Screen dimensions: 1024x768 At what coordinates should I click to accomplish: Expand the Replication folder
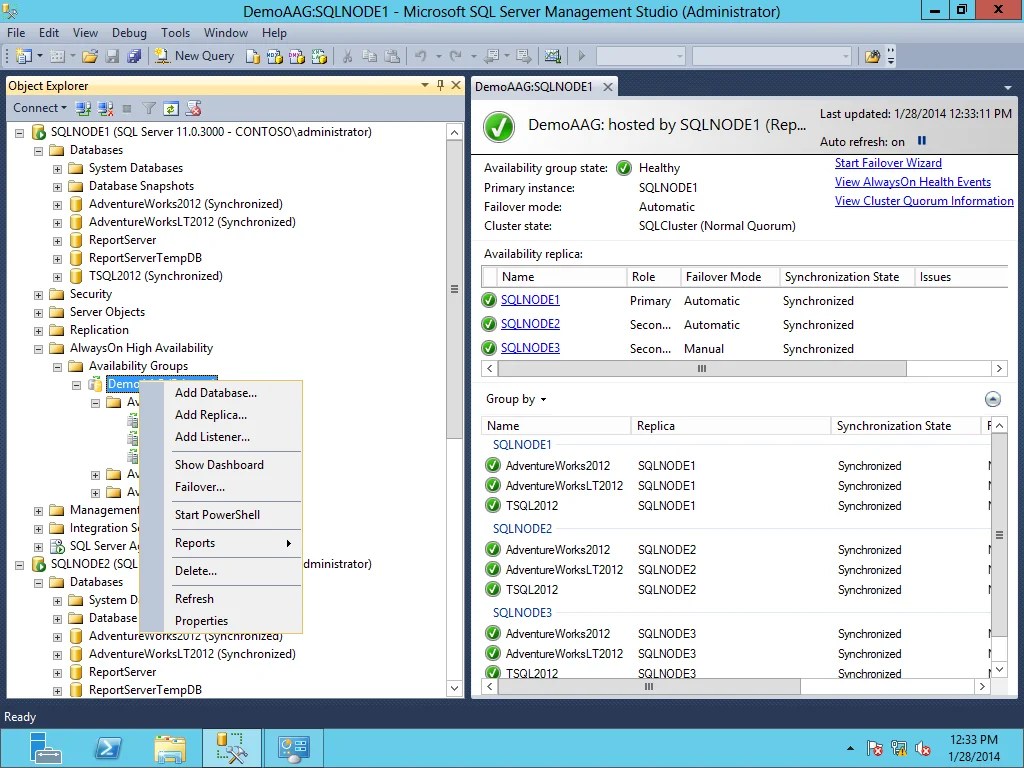(39, 331)
